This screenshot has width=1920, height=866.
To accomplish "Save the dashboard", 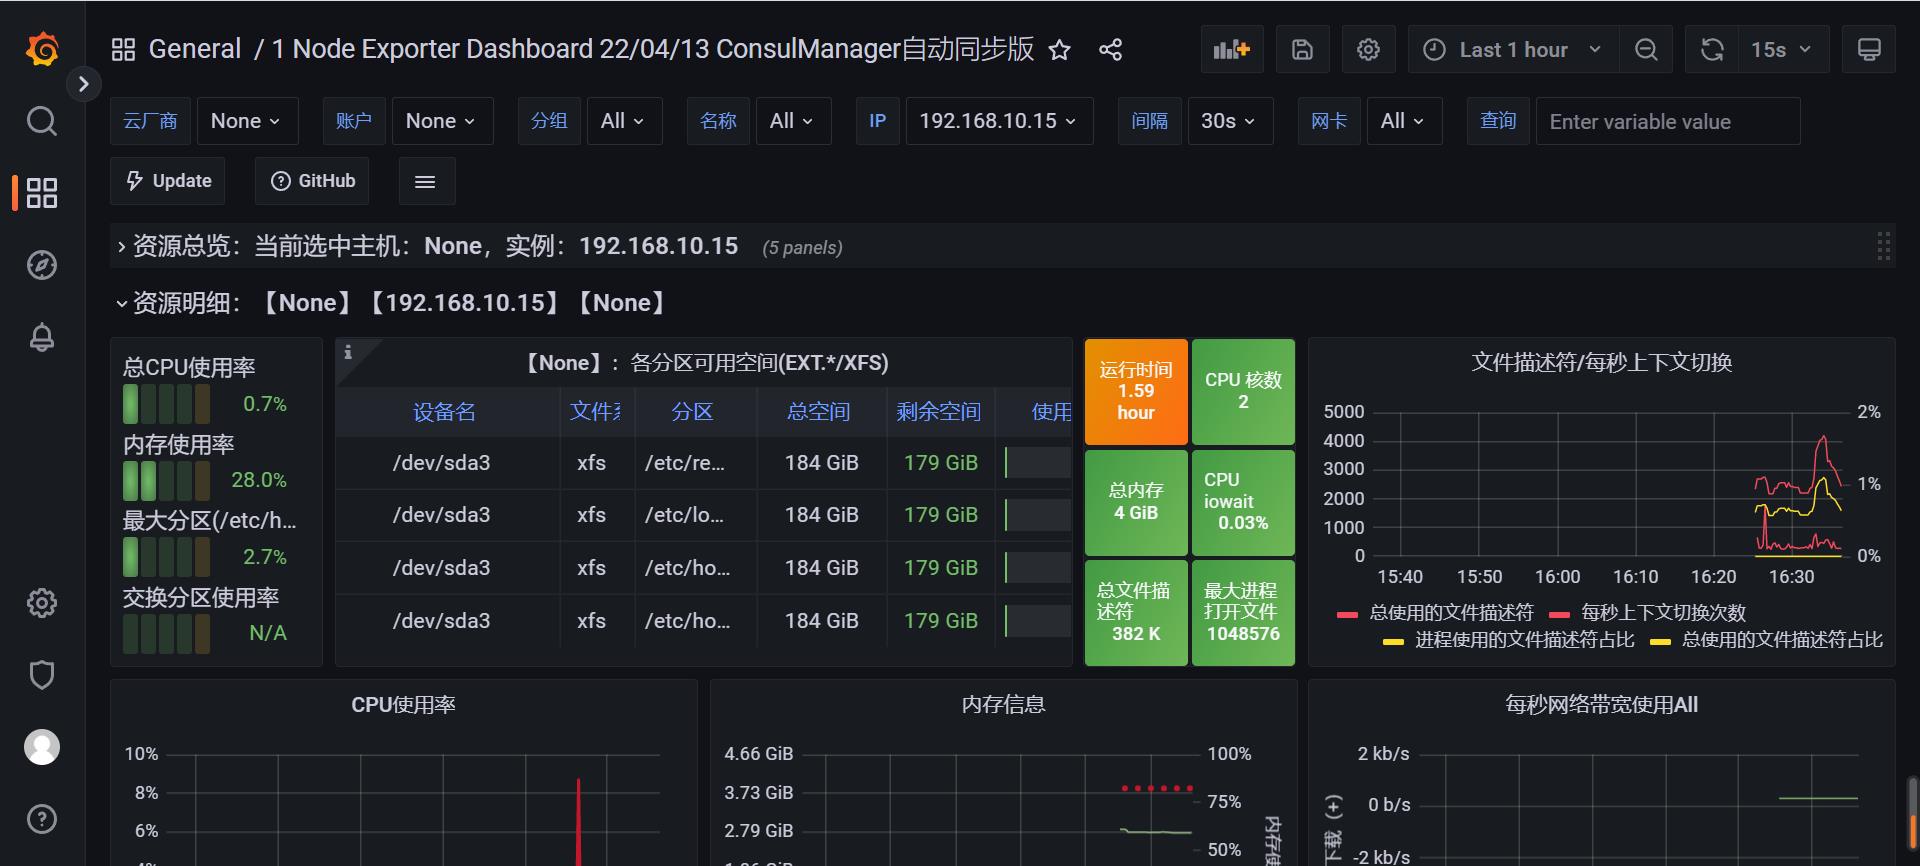I will pyautogui.click(x=1302, y=49).
